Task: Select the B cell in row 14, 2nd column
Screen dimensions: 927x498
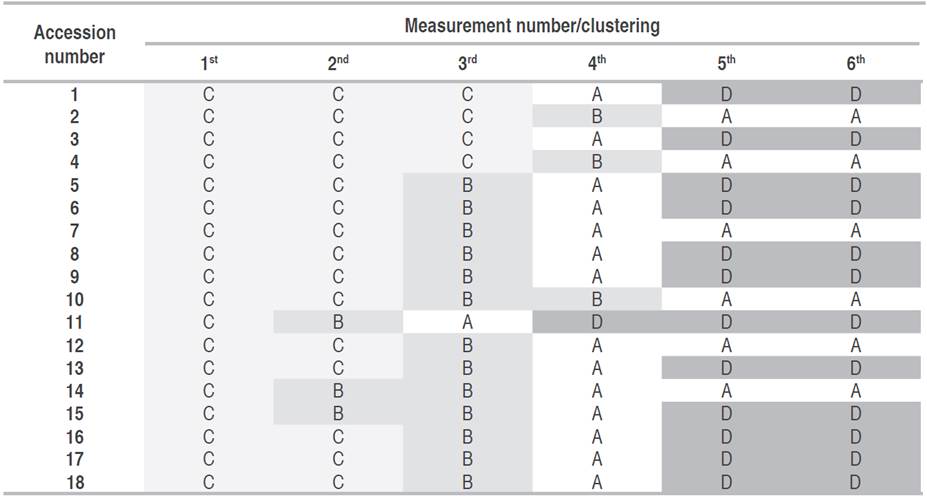Action: 338,391
